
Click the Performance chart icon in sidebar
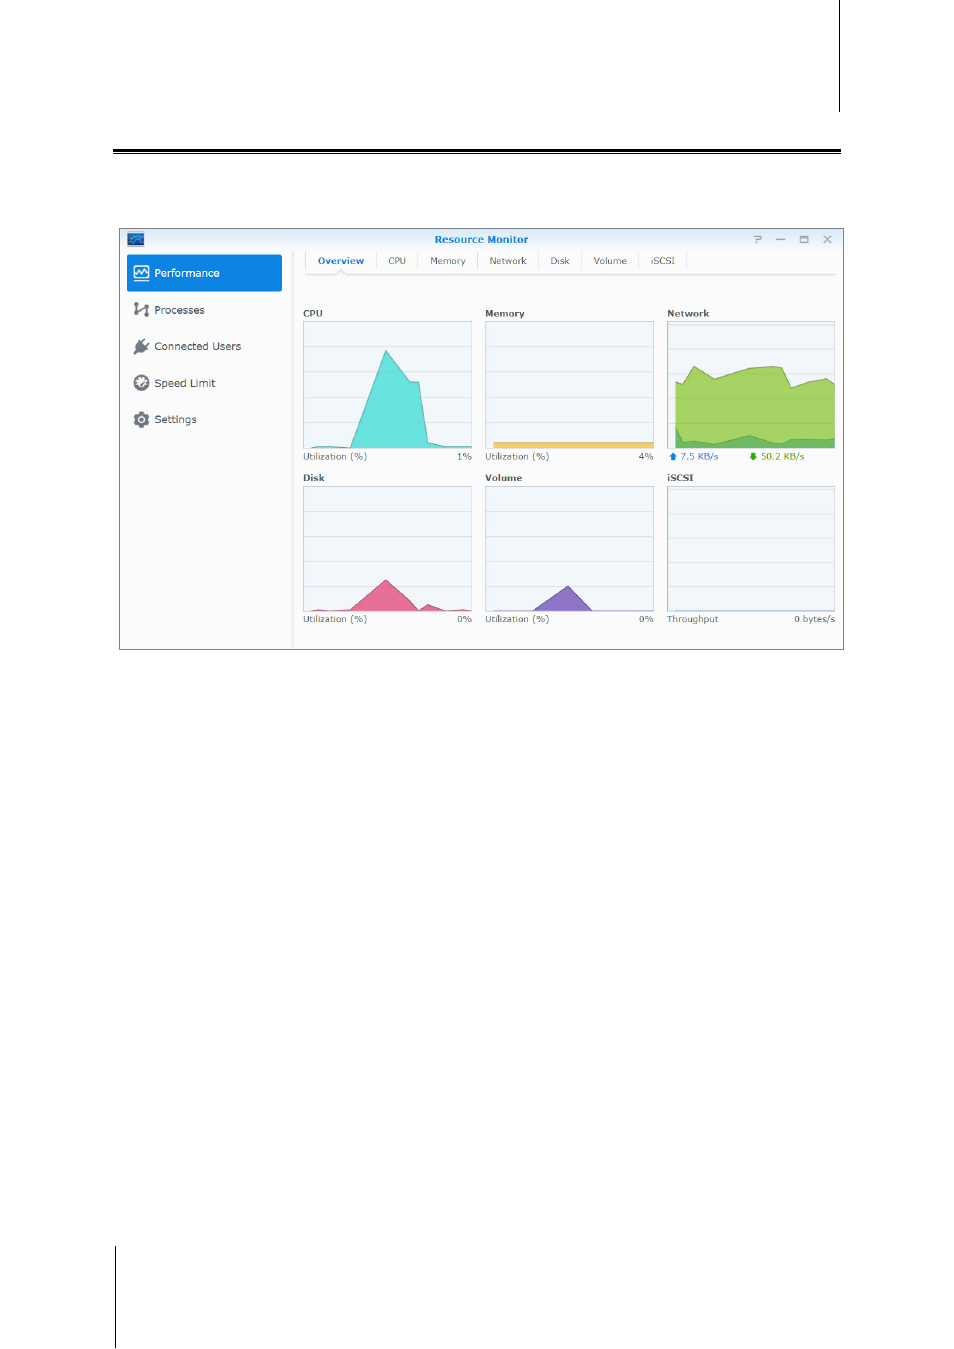tap(141, 273)
